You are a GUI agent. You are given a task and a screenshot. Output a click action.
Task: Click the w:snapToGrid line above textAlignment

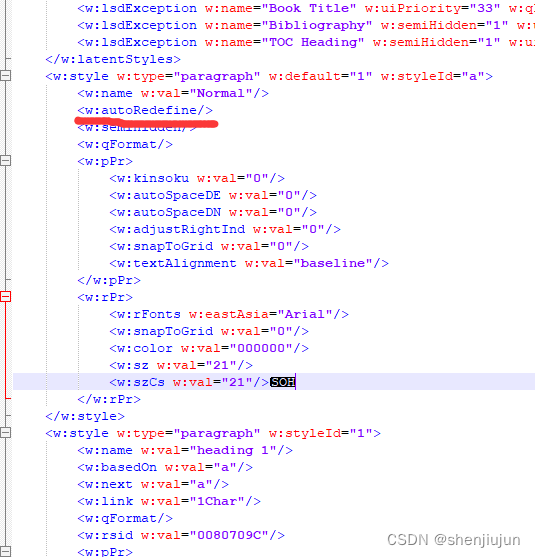pos(209,246)
